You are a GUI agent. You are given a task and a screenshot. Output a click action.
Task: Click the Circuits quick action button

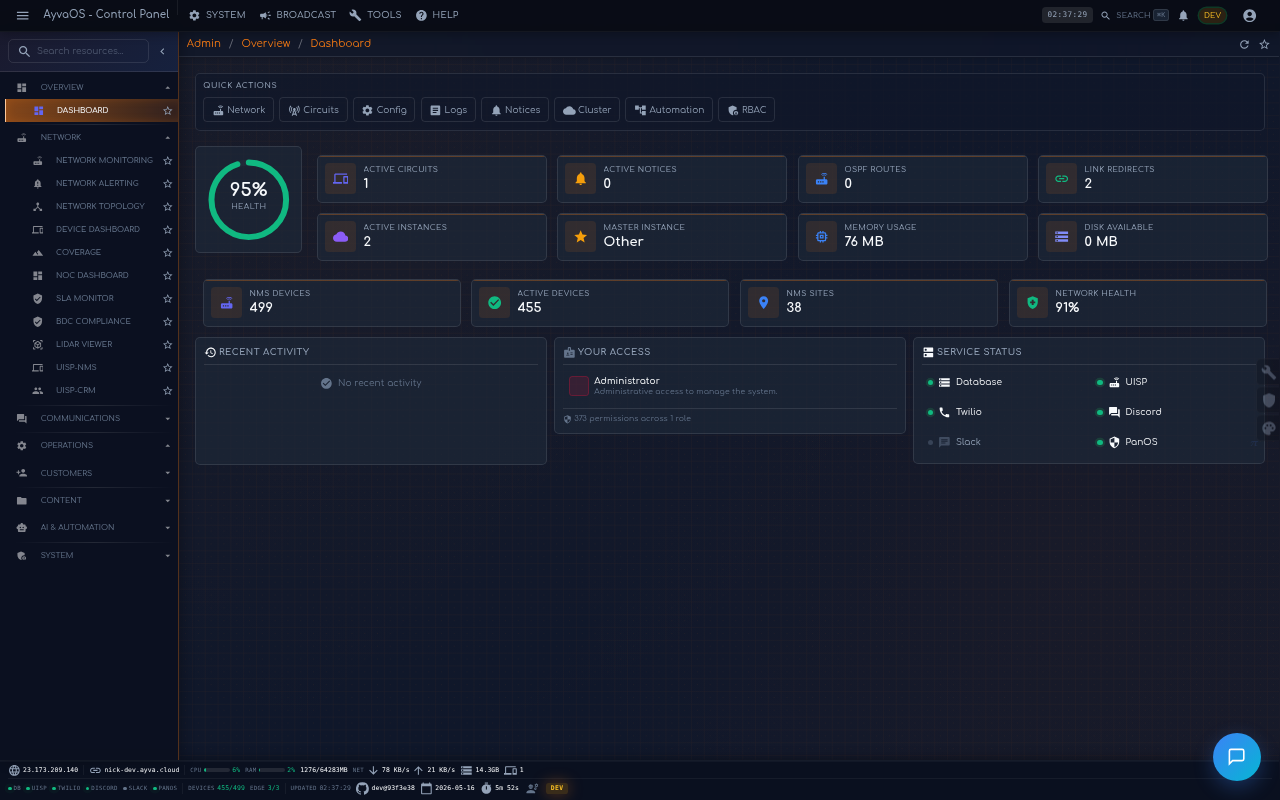point(314,110)
